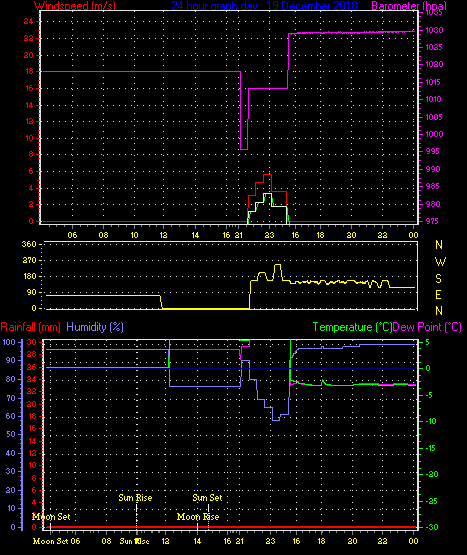Click the "24 hour graph day : 19 December 2018" title
The image size is (467, 555).
click(x=264, y=6)
